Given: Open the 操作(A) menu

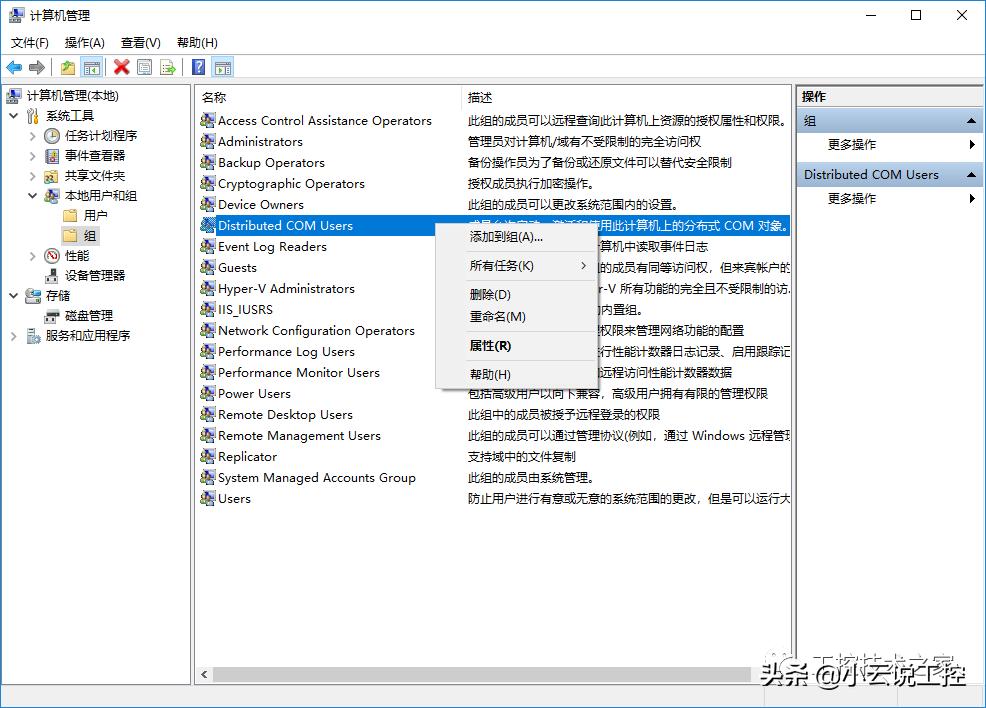Looking at the screenshot, I should pos(84,42).
